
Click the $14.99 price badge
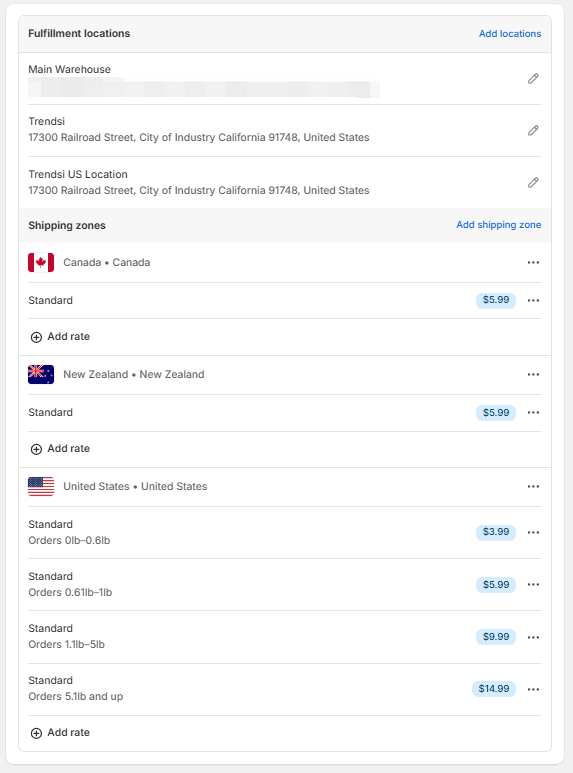click(x=494, y=689)
